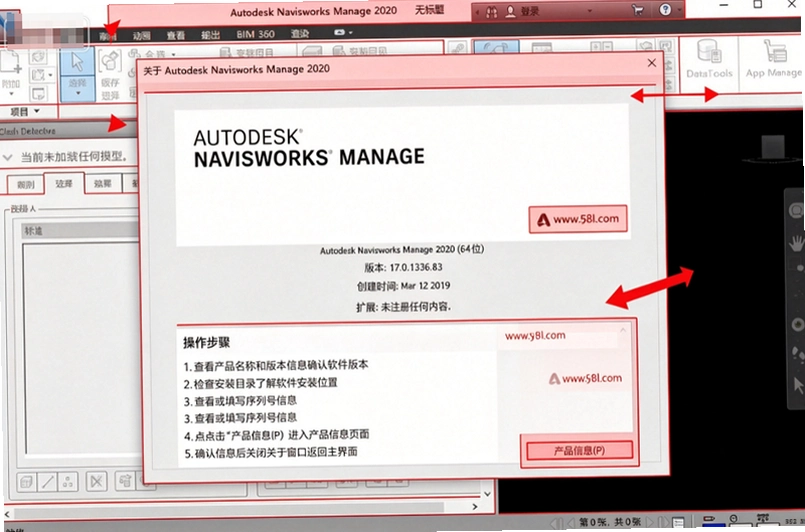Open the App Manager ribbon button
The height and width of the screenshot is (532, 805).
(773, 59)
